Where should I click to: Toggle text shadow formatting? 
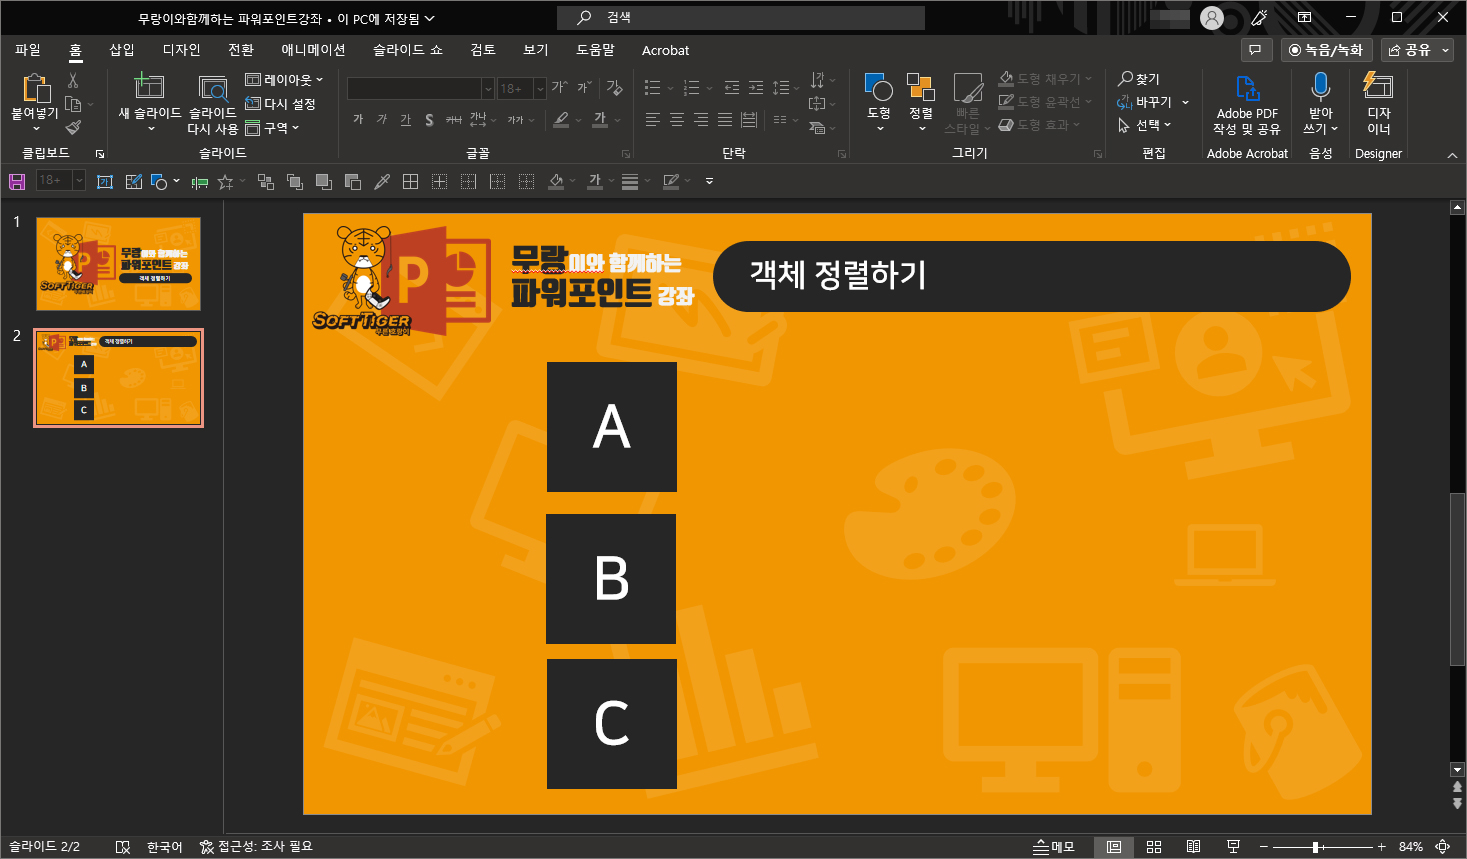click(429, 120)
